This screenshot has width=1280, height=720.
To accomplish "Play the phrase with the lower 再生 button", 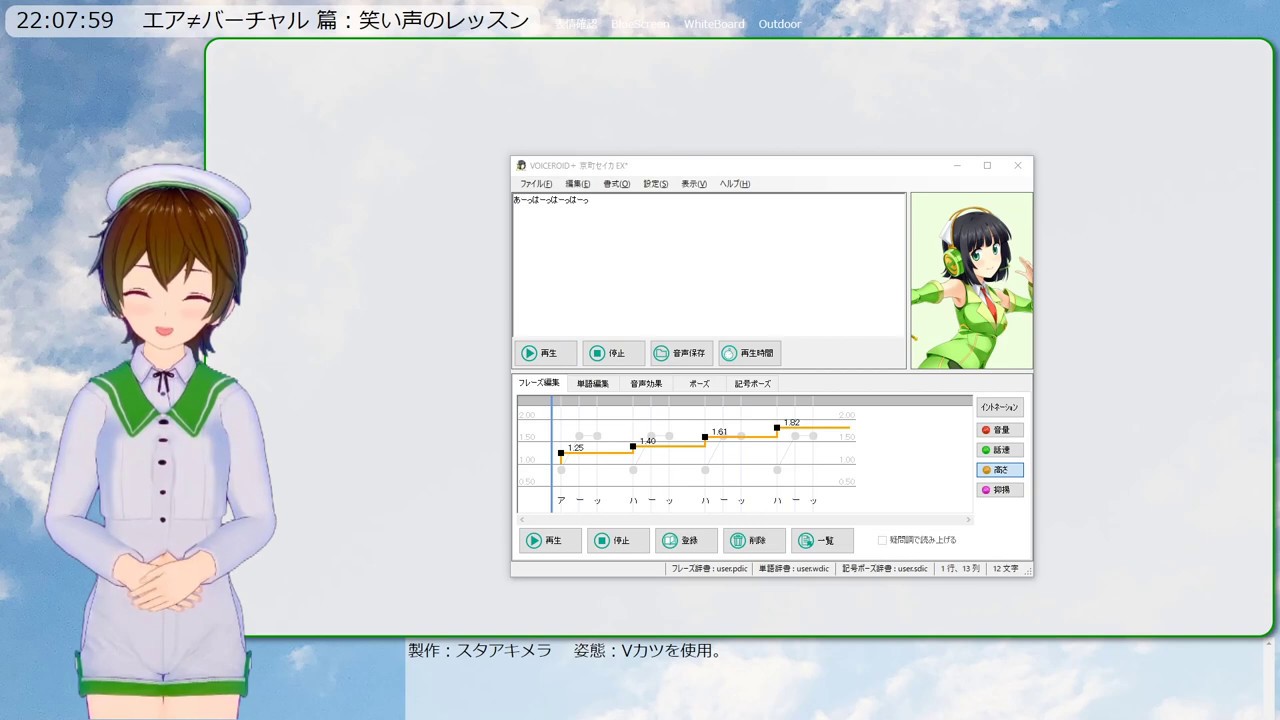I will point(550,540).
